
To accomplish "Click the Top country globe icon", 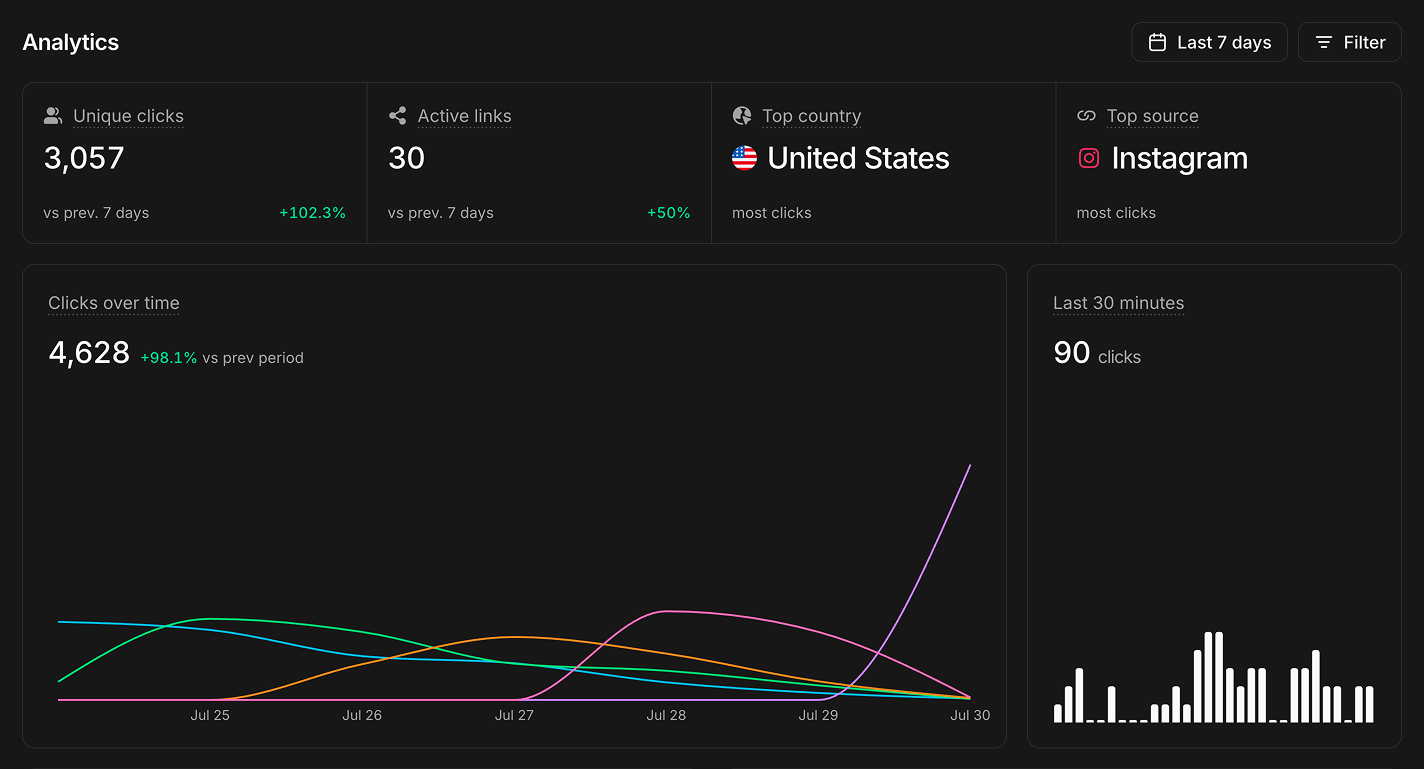I will (x=742, y=116).
